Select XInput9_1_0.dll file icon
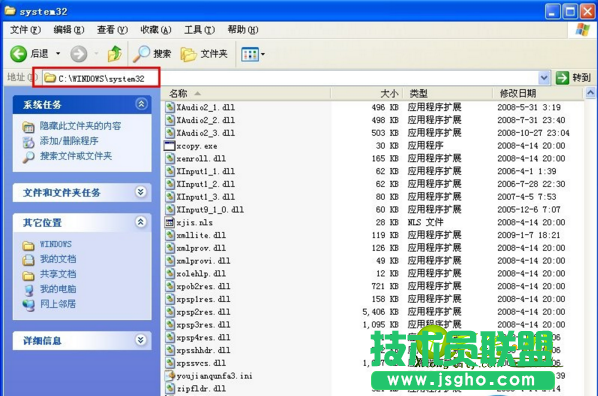Image resolution: width=598 pixels, height=396 pixels. (170, 209)
